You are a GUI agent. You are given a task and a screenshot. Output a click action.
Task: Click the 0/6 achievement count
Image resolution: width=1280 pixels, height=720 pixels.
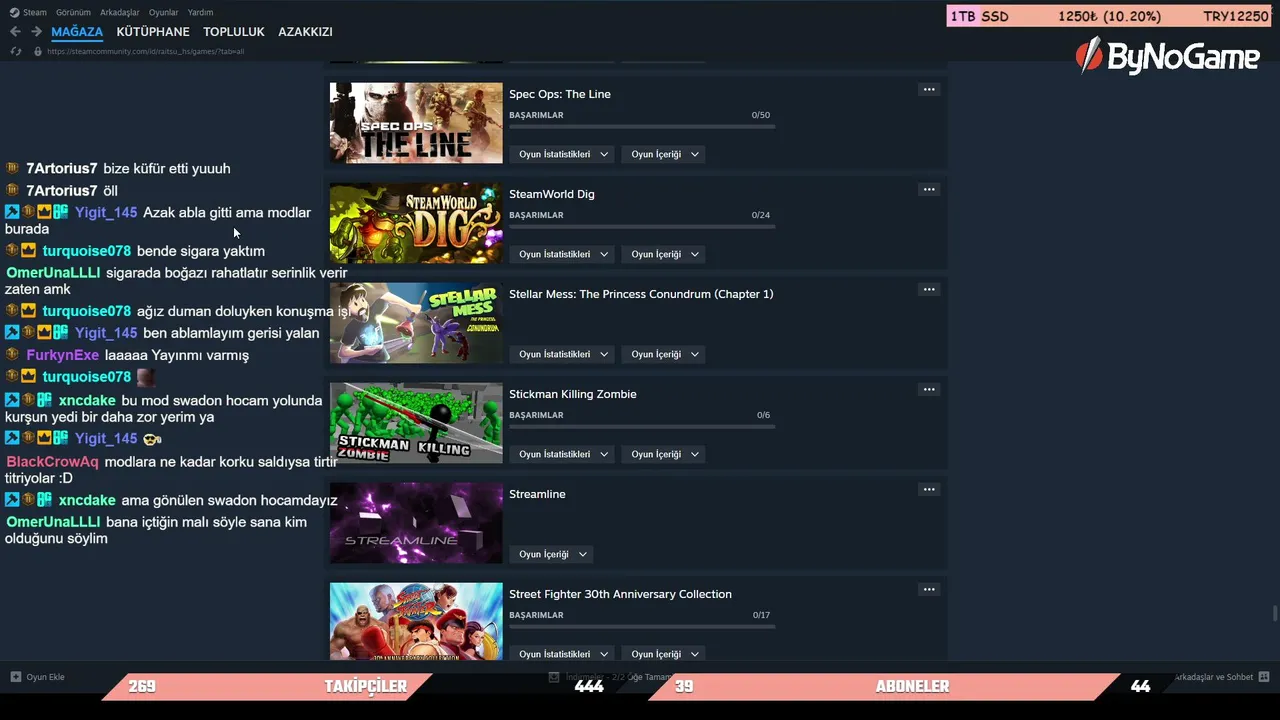tap(763, 415)
